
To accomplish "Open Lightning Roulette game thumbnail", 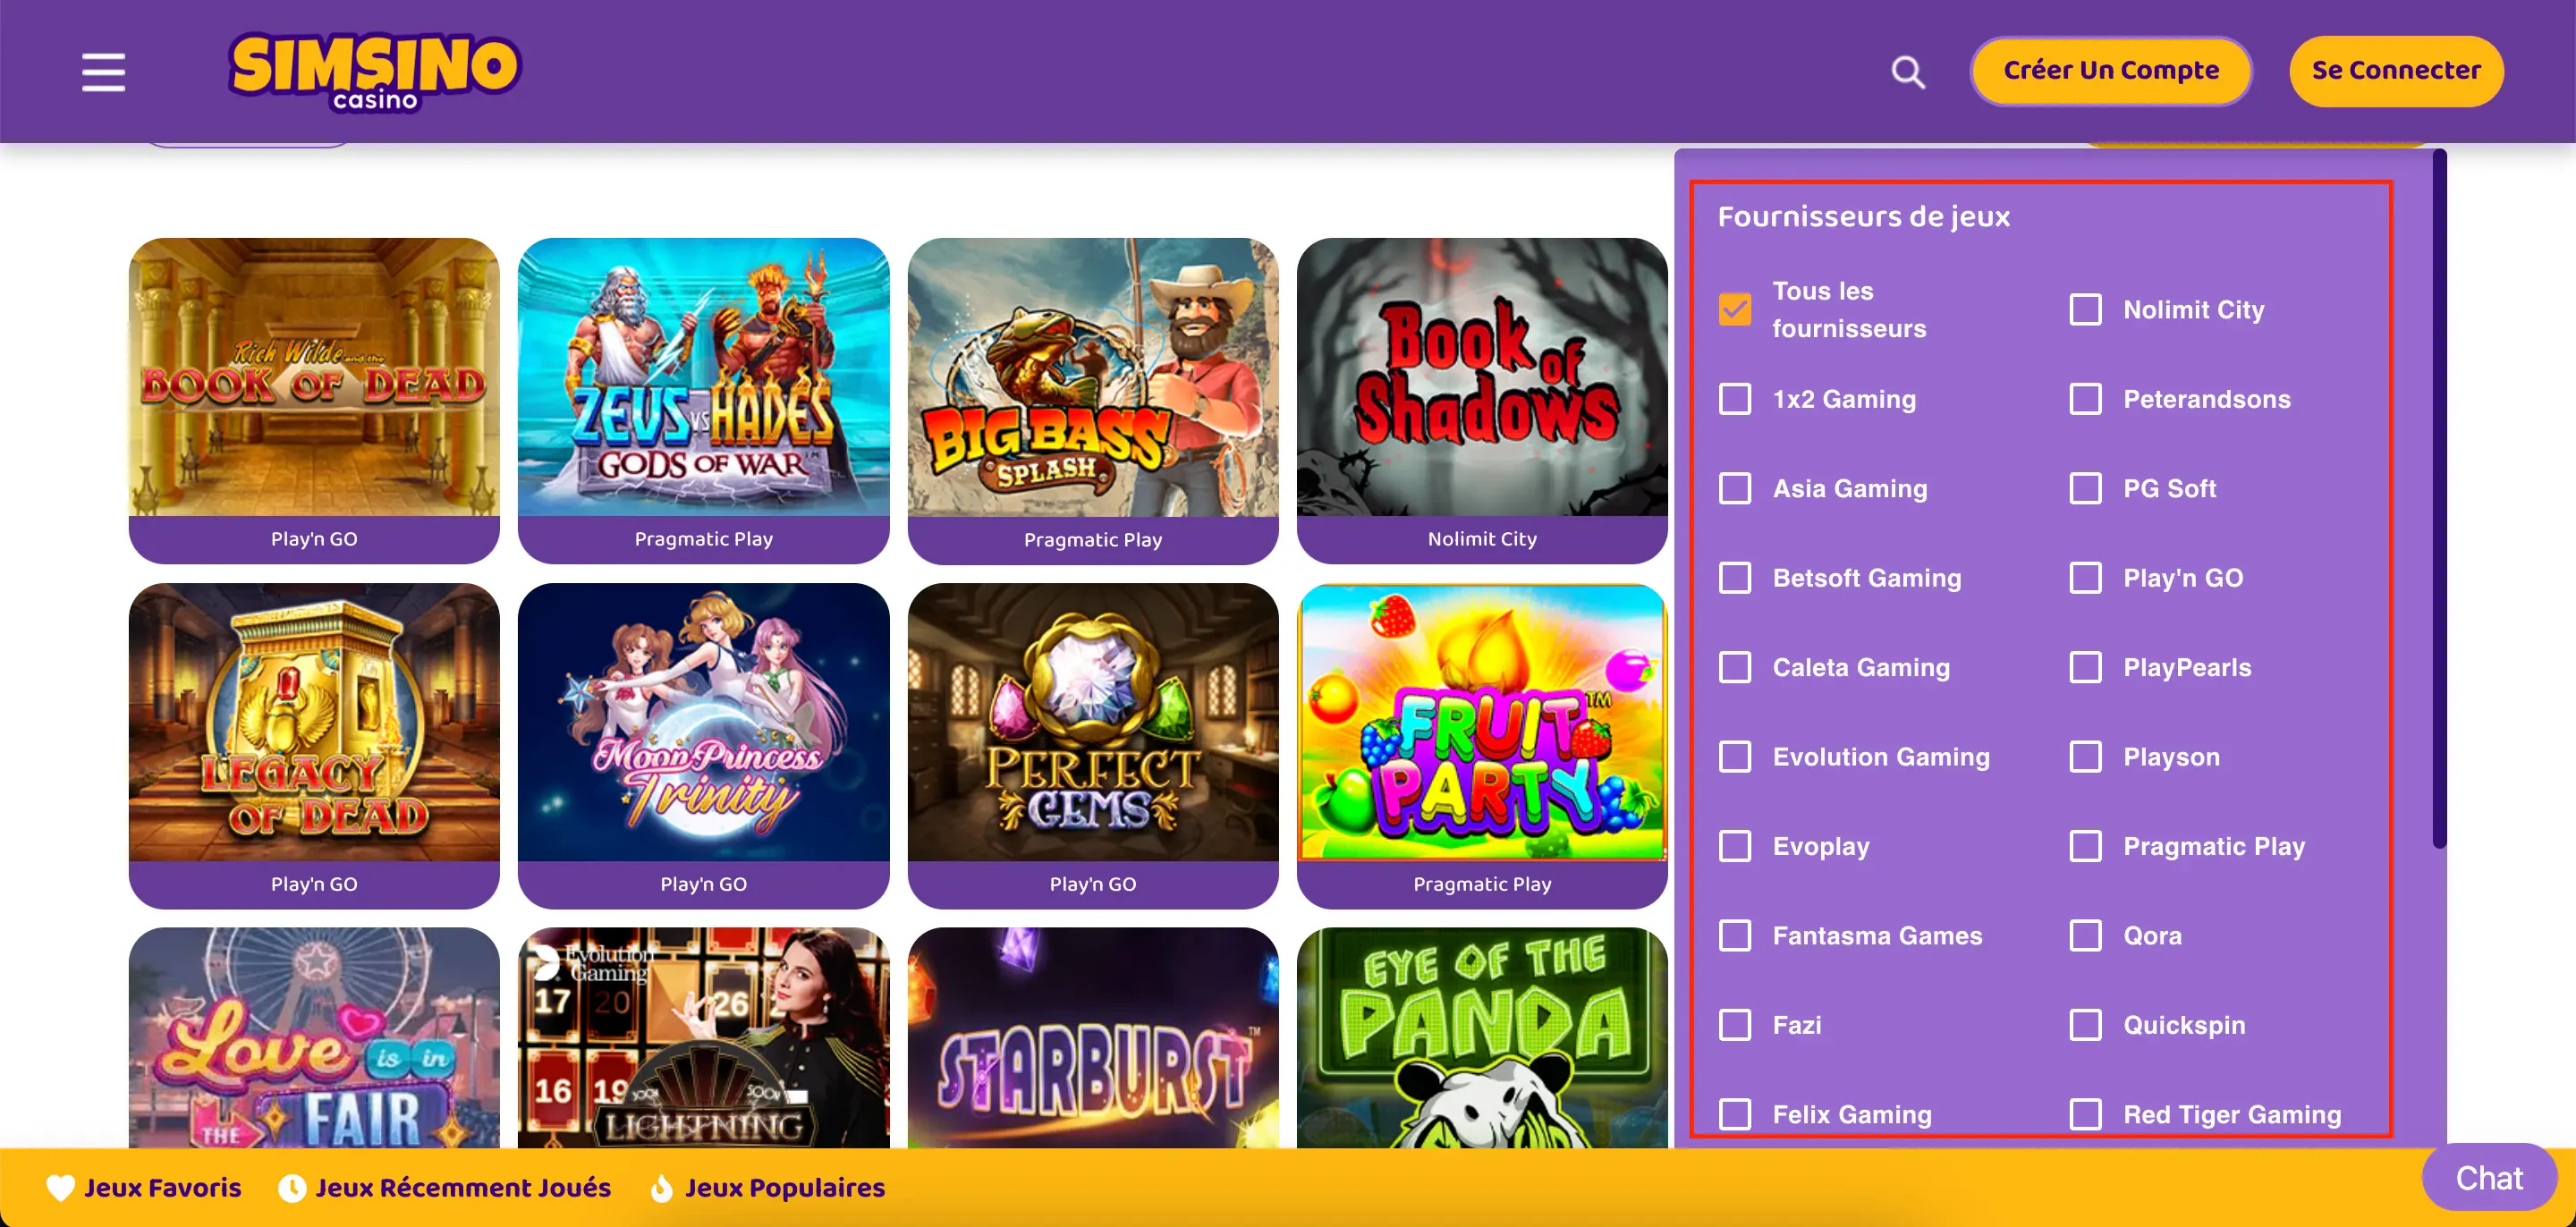I will (703, 1037).
